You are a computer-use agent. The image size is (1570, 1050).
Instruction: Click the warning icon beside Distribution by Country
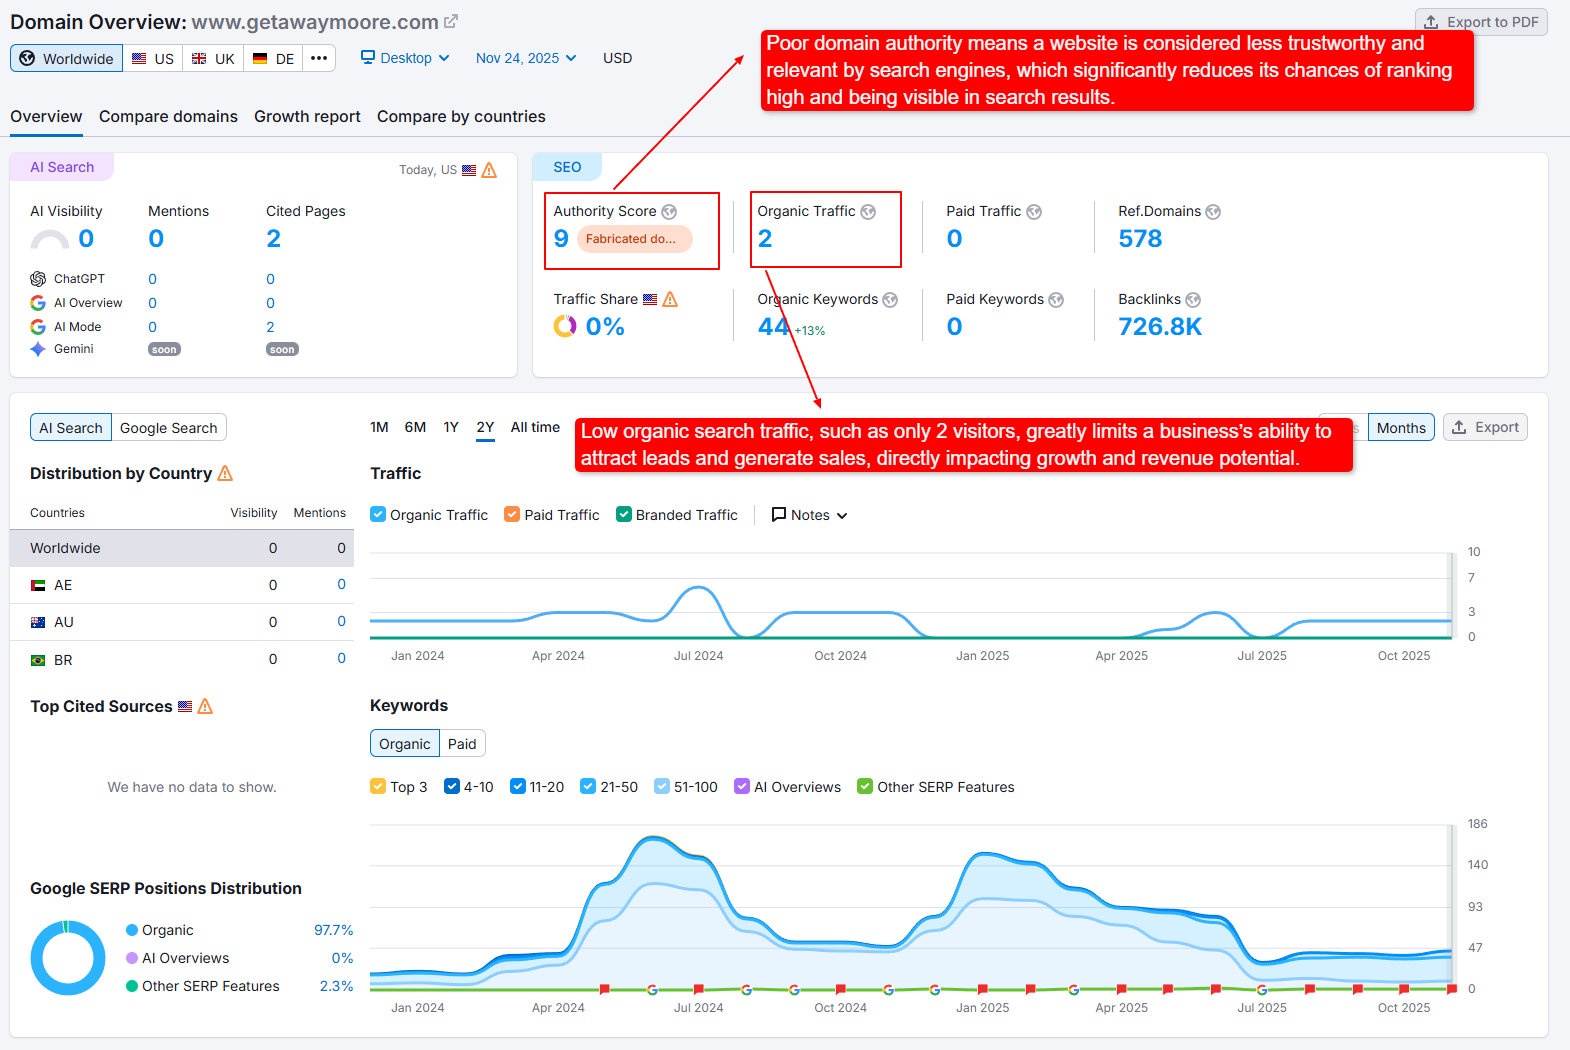pyautogui.click(x=225, y=473)
